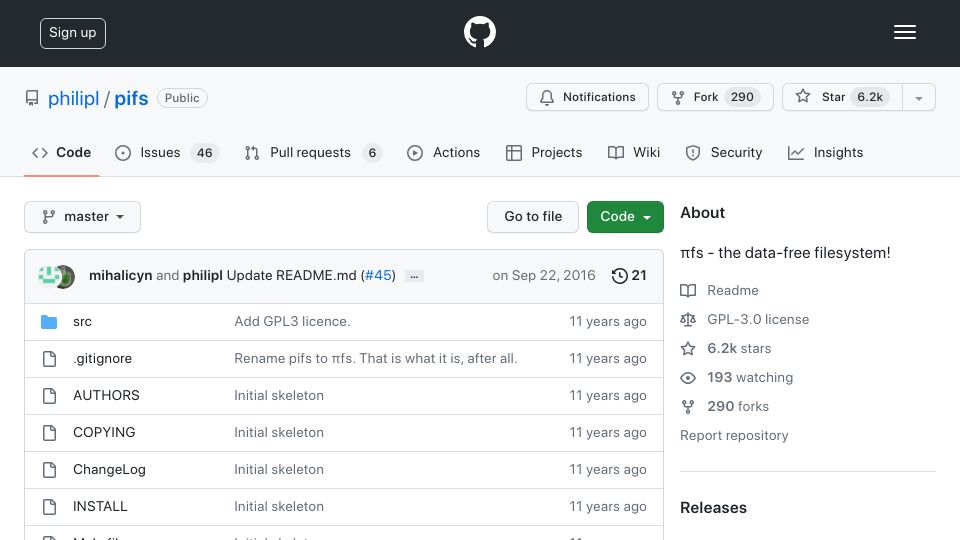Open the ChangeLog file
Image resolution: width=960 pixels, height=540 pixels.
[109, 470]
